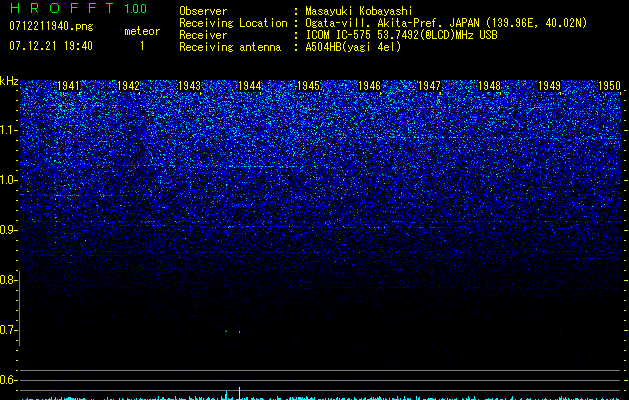Click time marker 1948
629x400 pixels.
(489, 86)
